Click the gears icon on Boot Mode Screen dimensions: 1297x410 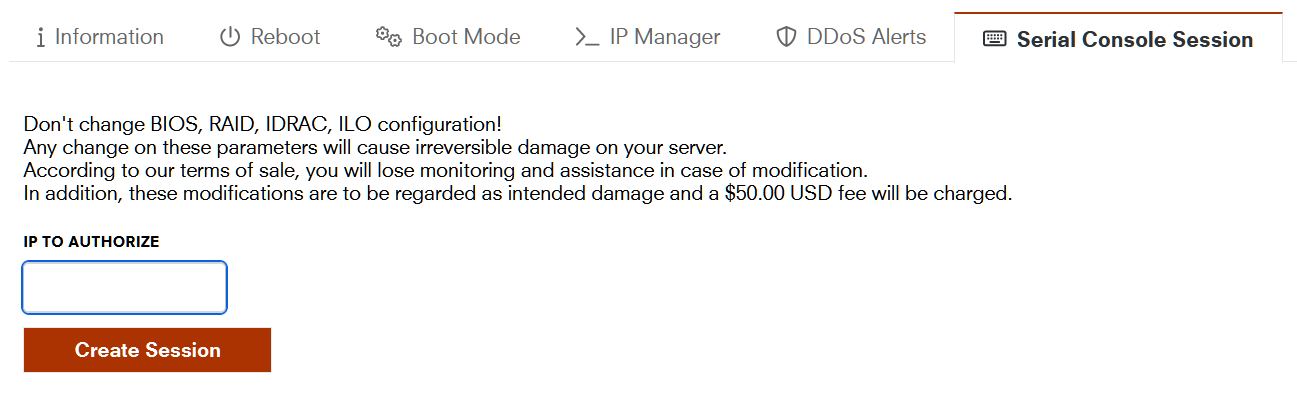(388, 38)
